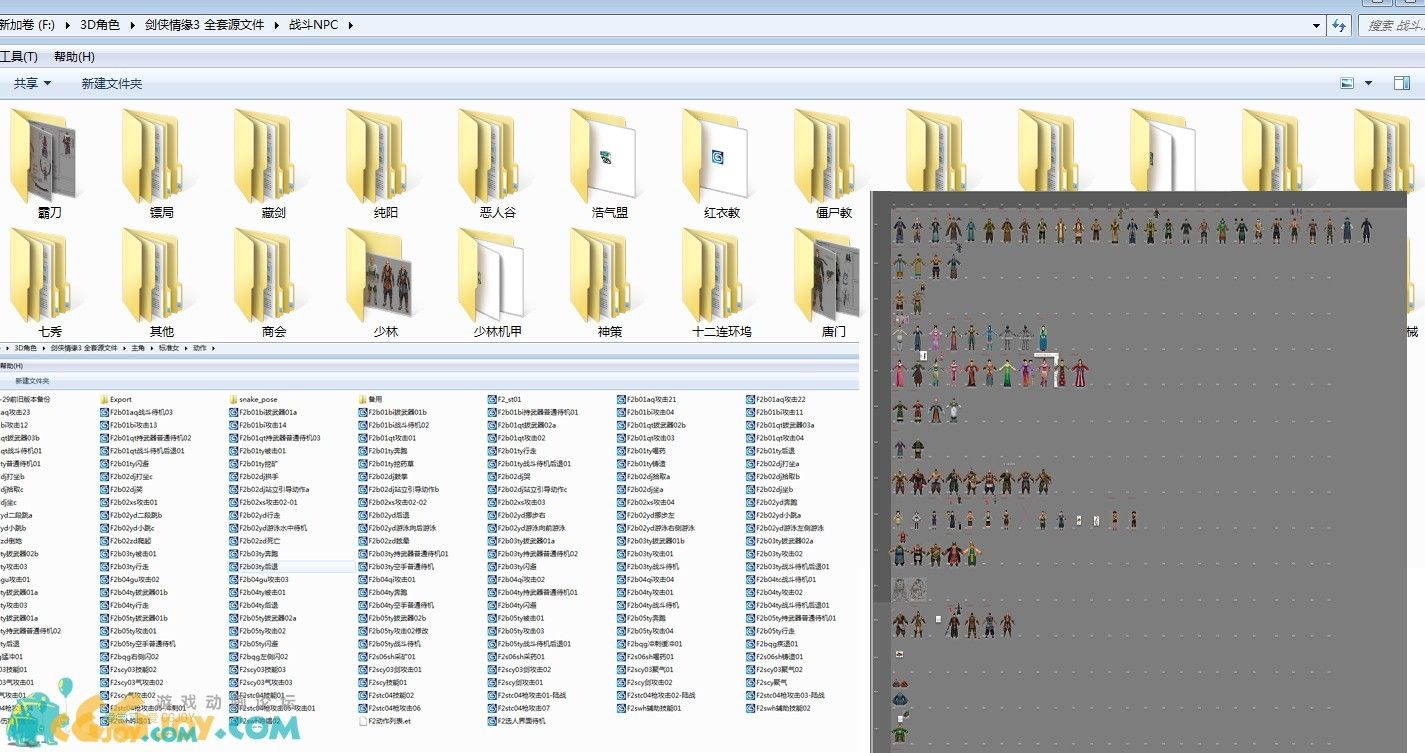Select file F2选人界面待机

[516, 721]
